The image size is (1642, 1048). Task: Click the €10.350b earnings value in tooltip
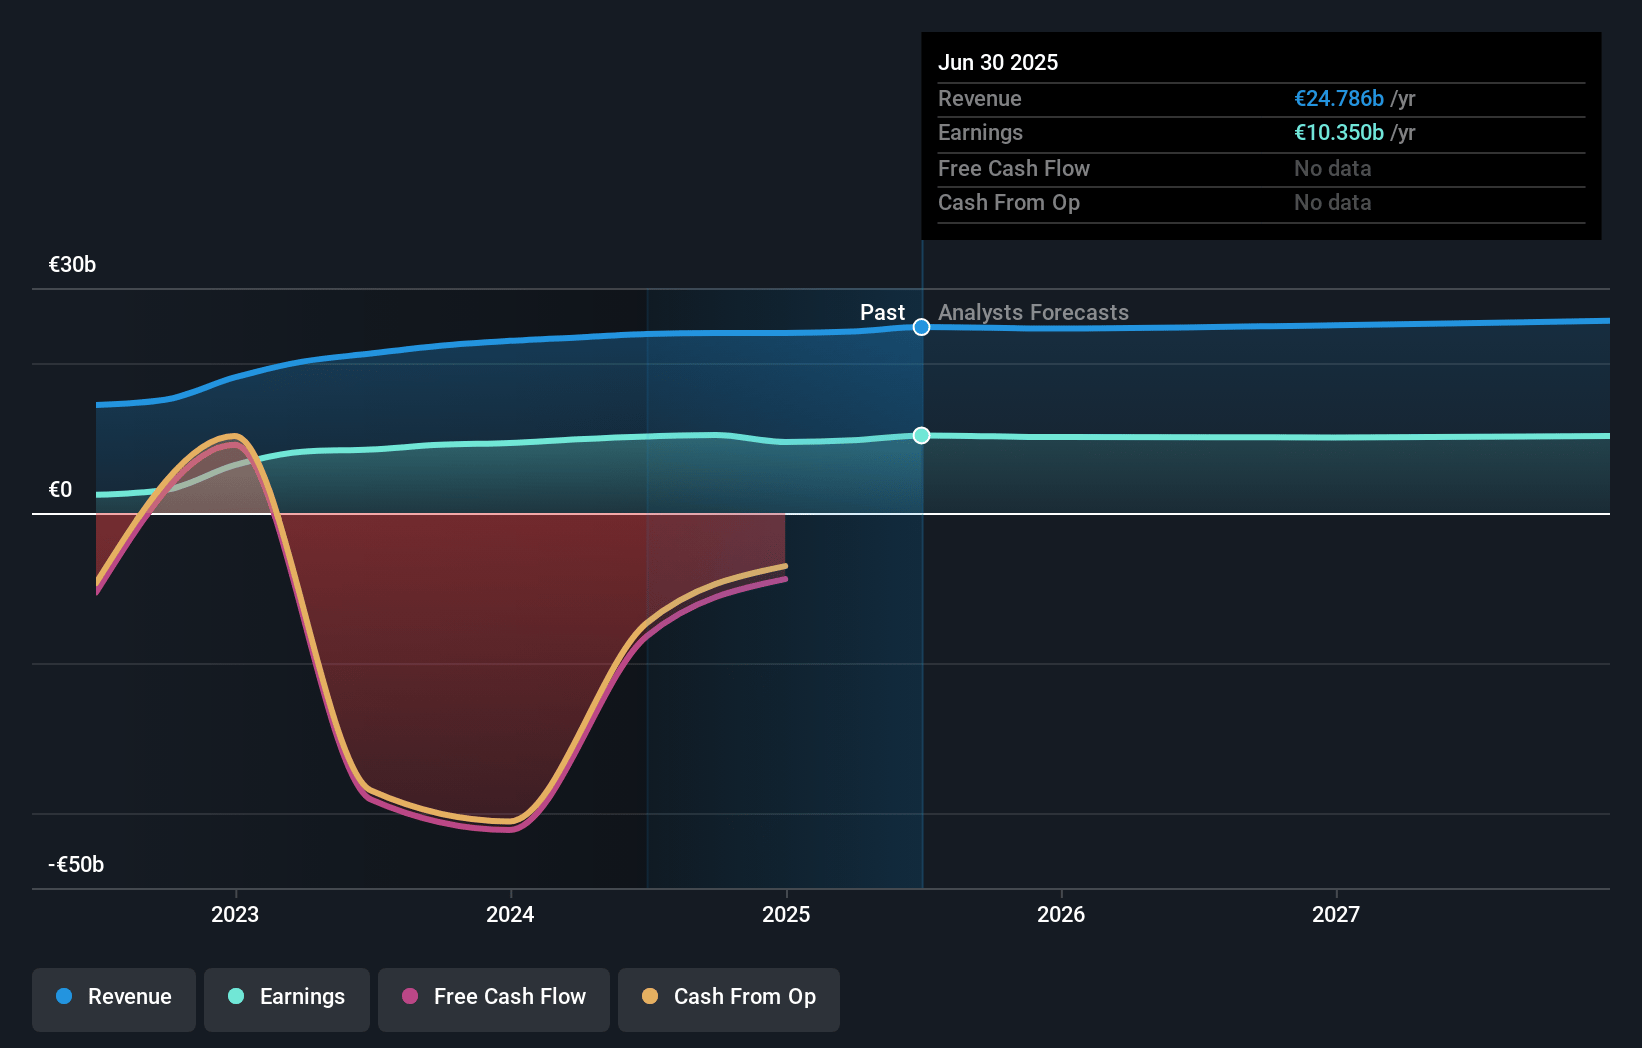1339,132
